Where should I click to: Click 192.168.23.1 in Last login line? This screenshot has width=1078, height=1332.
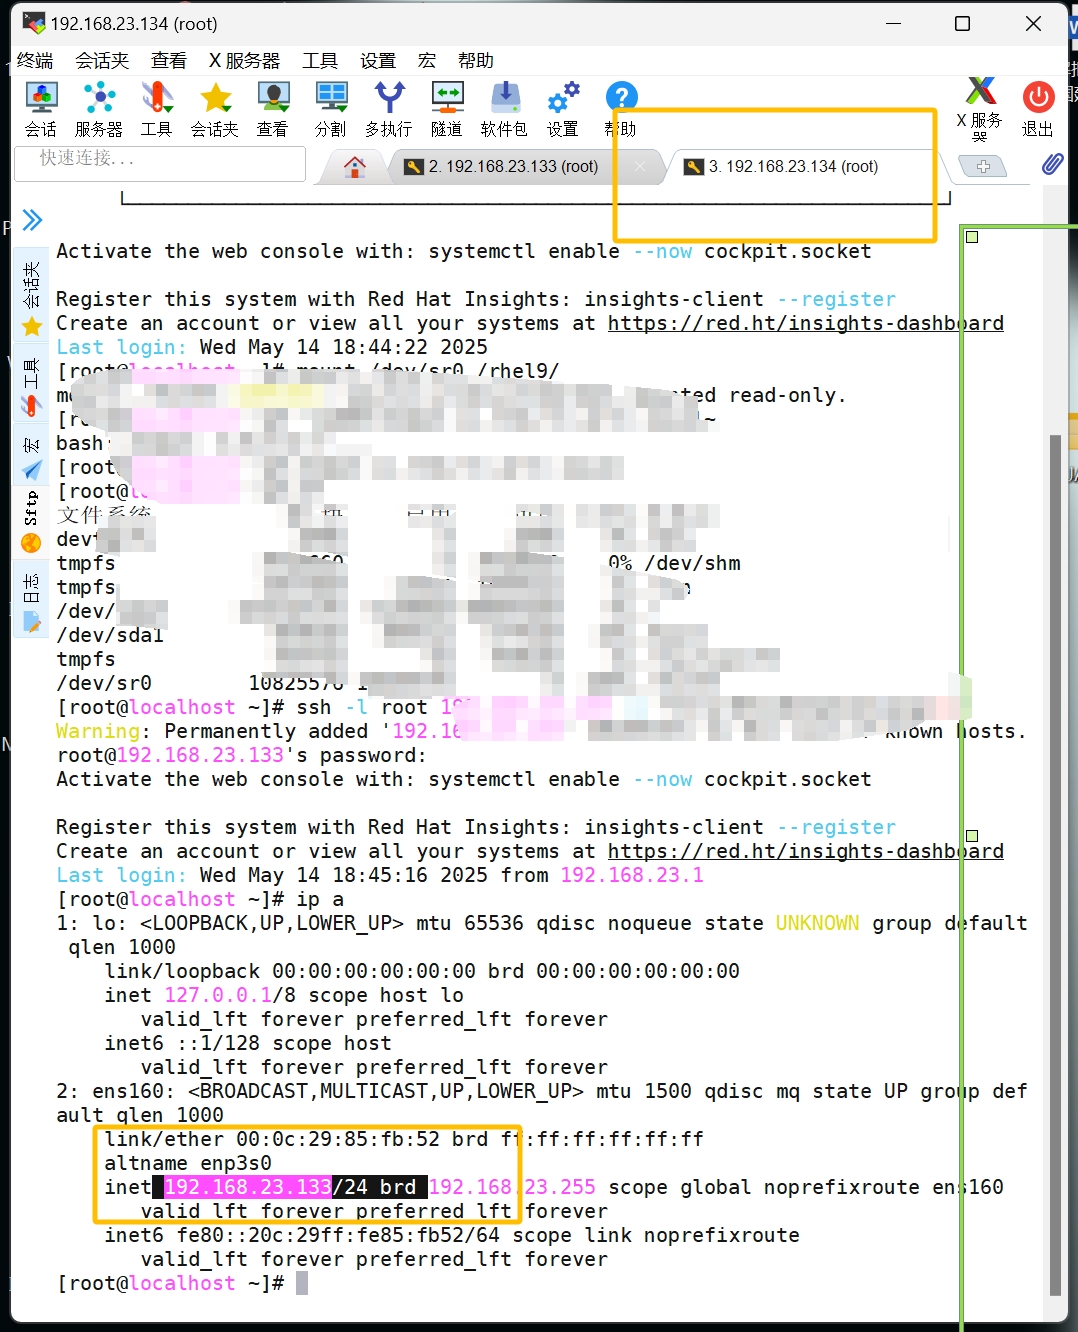point(632,875)
